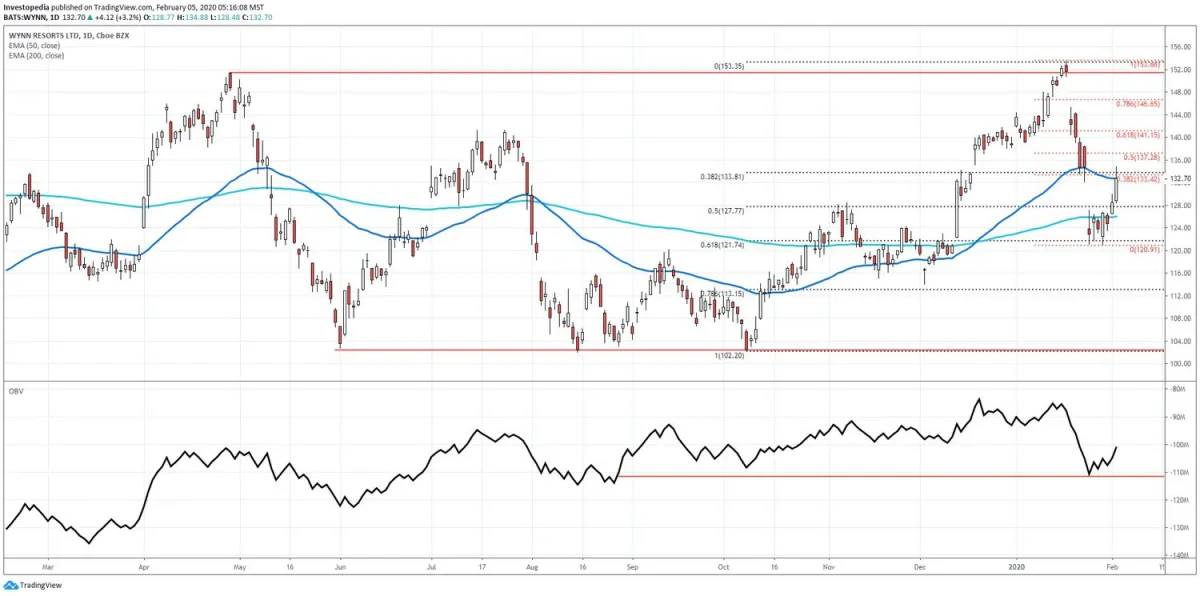Click the 144.00 price axis label
Viewport: 1200px width, 596px height.
click(1181, 115)
